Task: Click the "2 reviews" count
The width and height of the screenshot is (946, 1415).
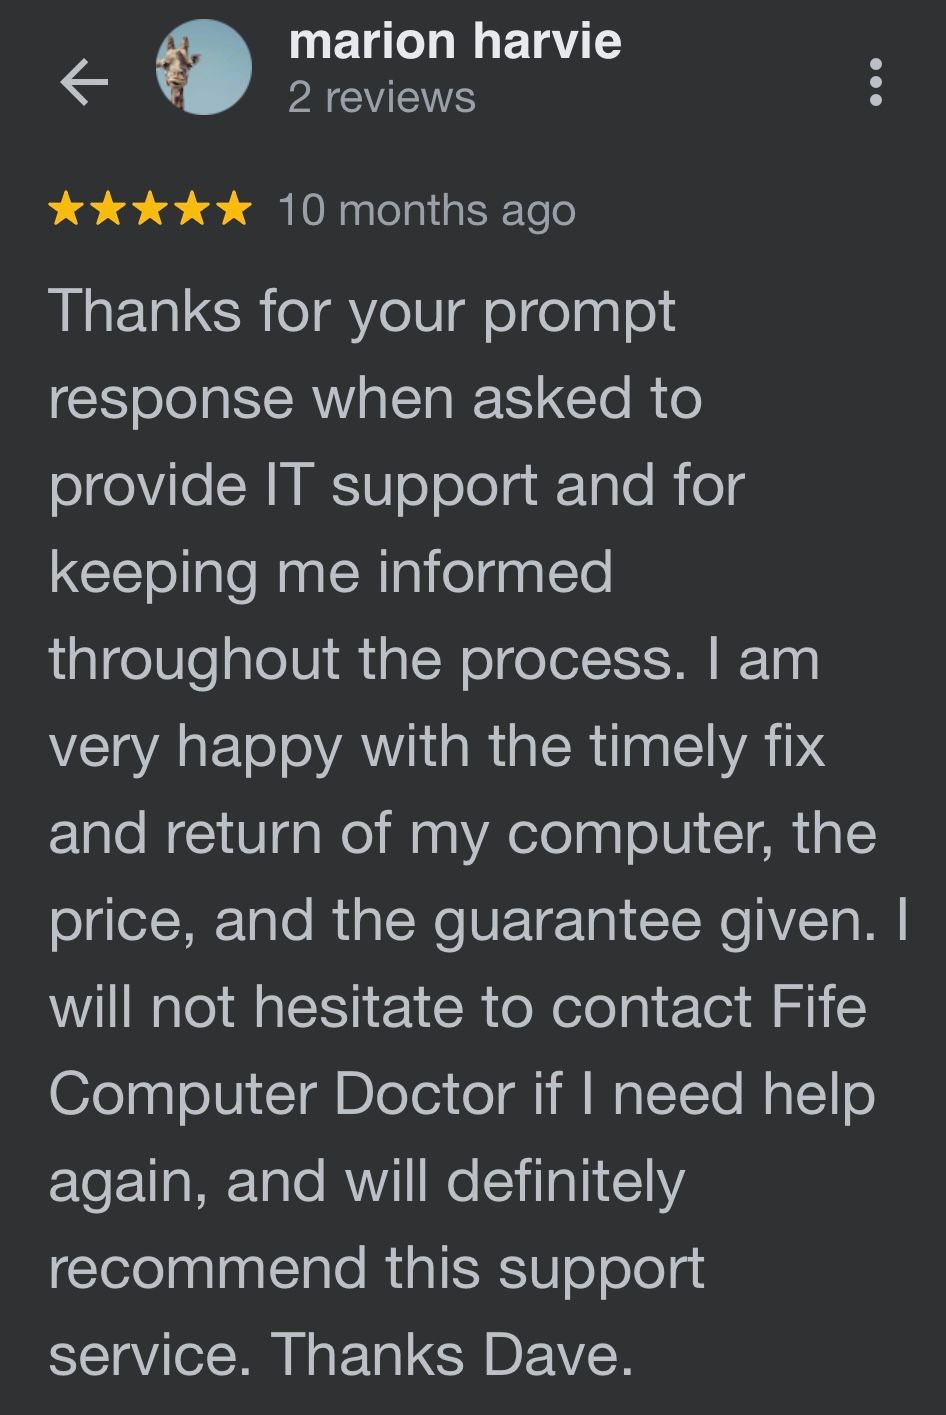Action: (381, 98)
